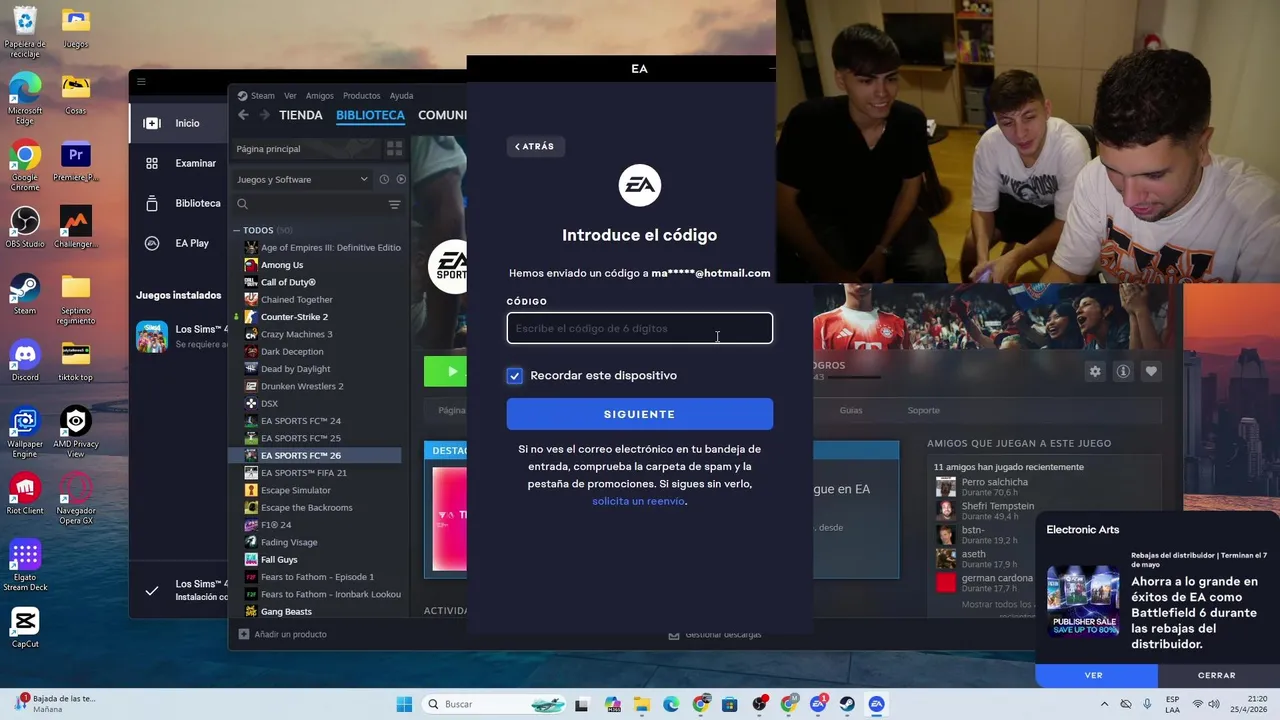
Task: Open the Windows Start menu
Action: (404, 704)
